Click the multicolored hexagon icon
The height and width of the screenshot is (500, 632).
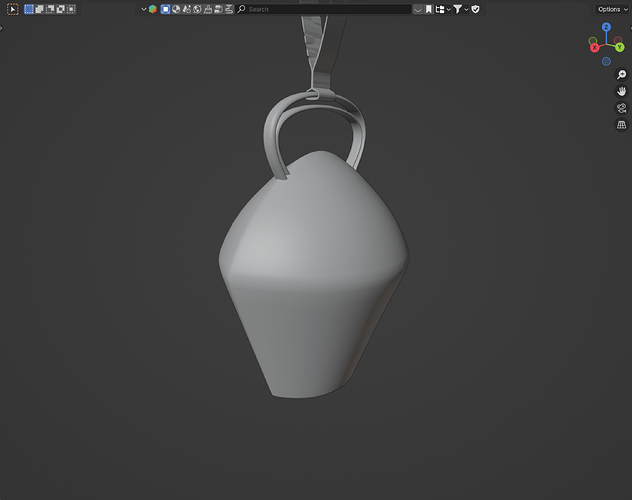pyautogui.click(x=153, y=9)
